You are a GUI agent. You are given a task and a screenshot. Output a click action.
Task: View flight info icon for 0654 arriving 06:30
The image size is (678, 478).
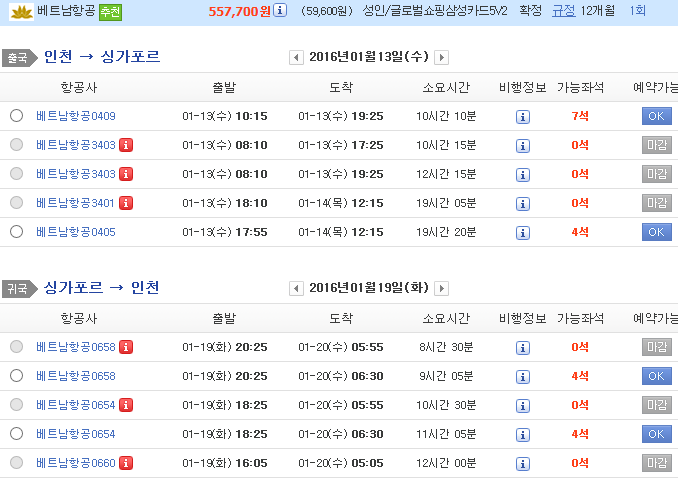[523, 435]
